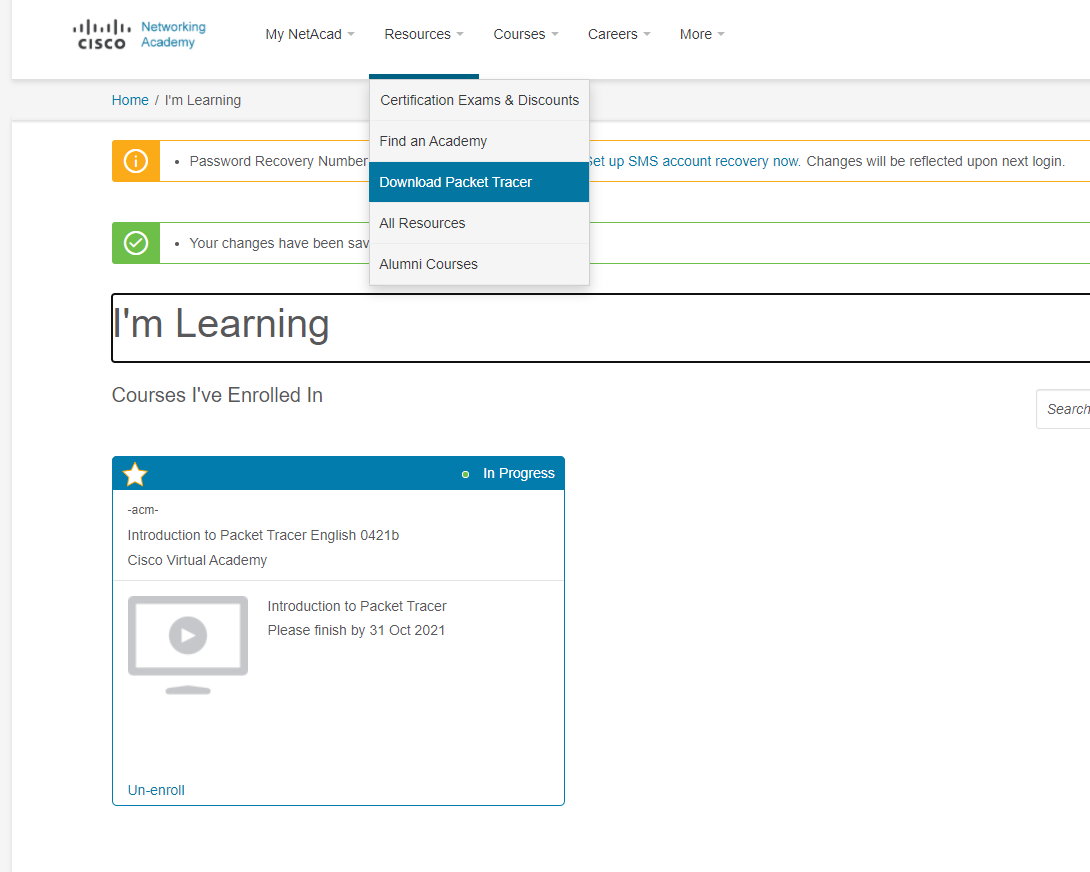Click the Un-enroll link

pos(156,790)
